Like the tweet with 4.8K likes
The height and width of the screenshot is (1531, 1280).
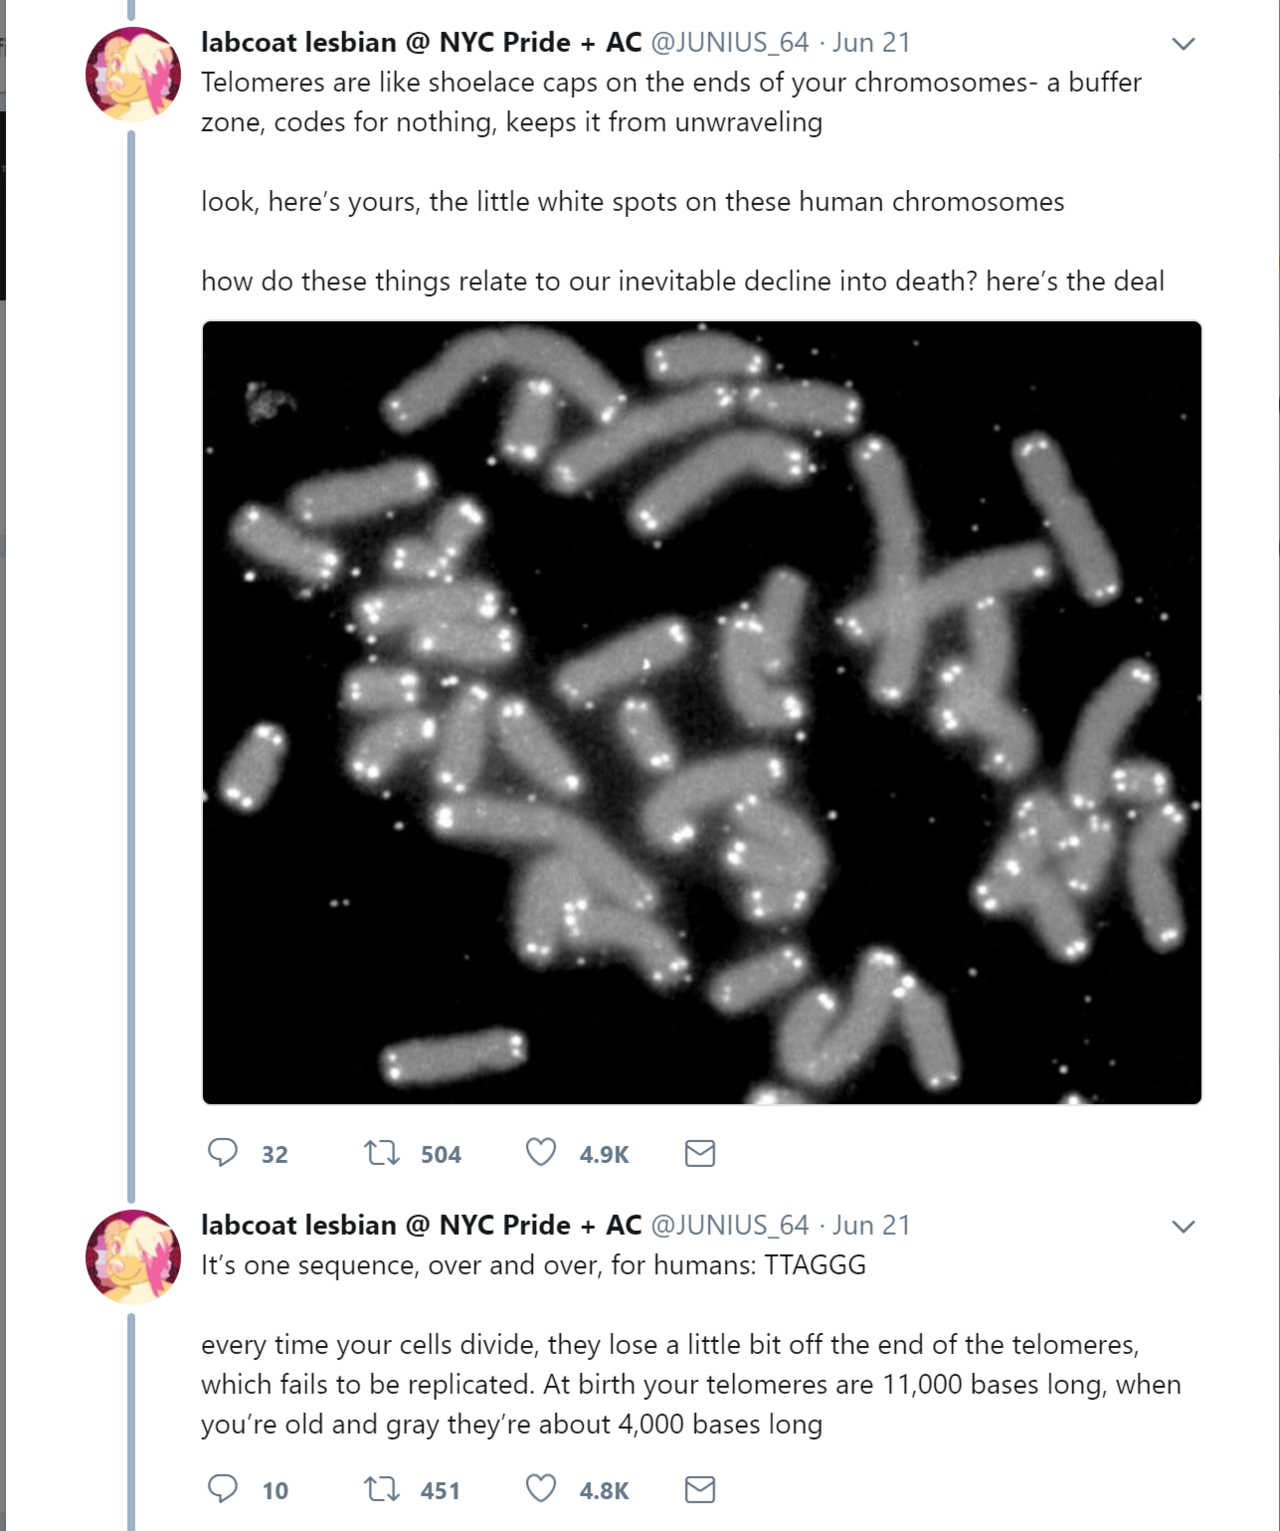click(541, 1489)
